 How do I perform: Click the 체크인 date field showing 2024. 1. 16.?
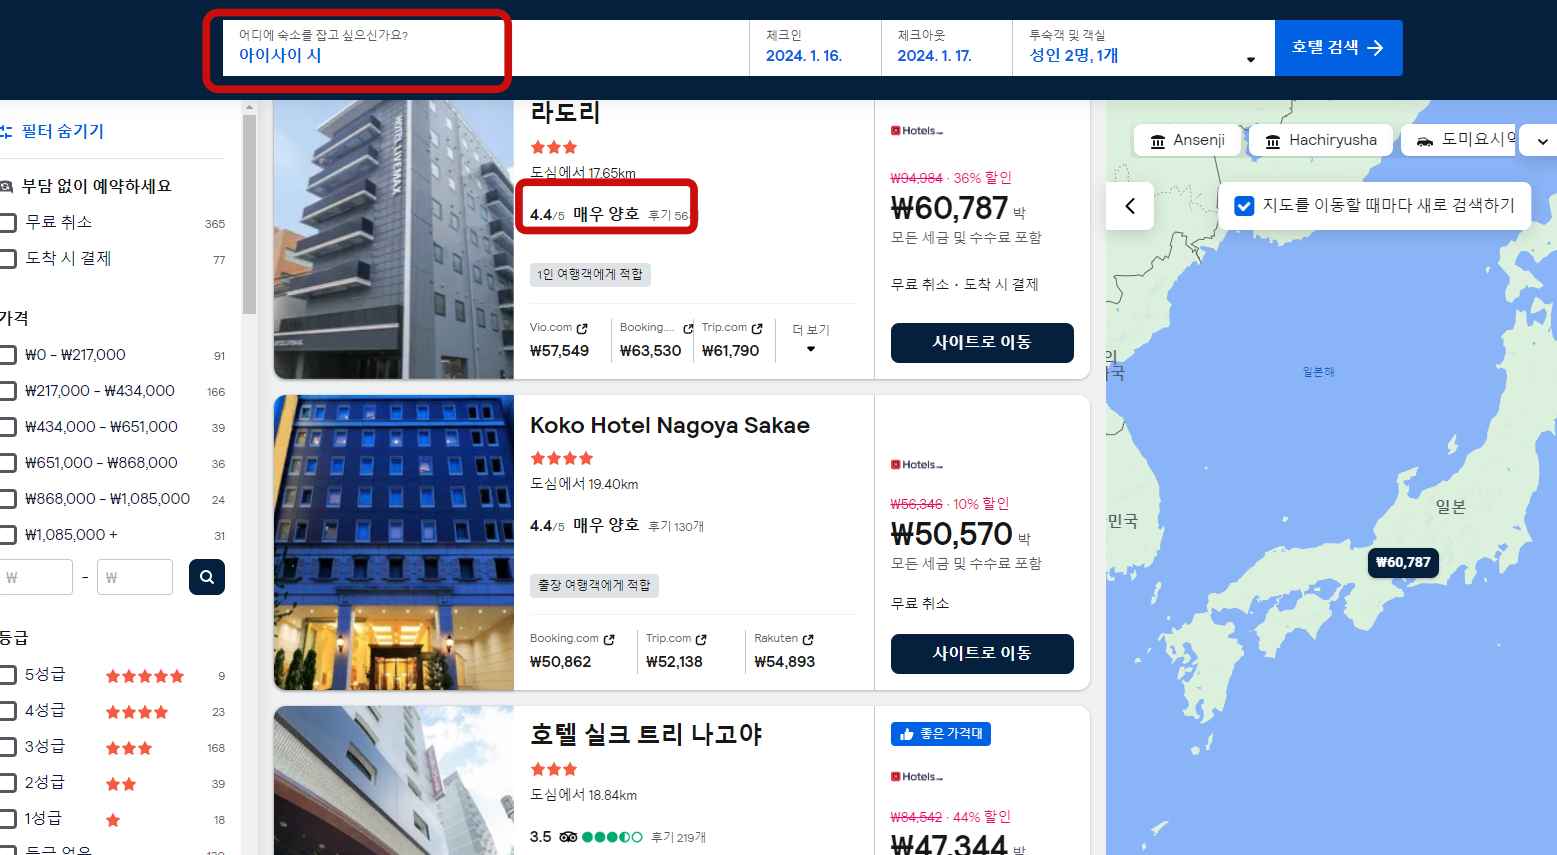(x=812, y=48)
